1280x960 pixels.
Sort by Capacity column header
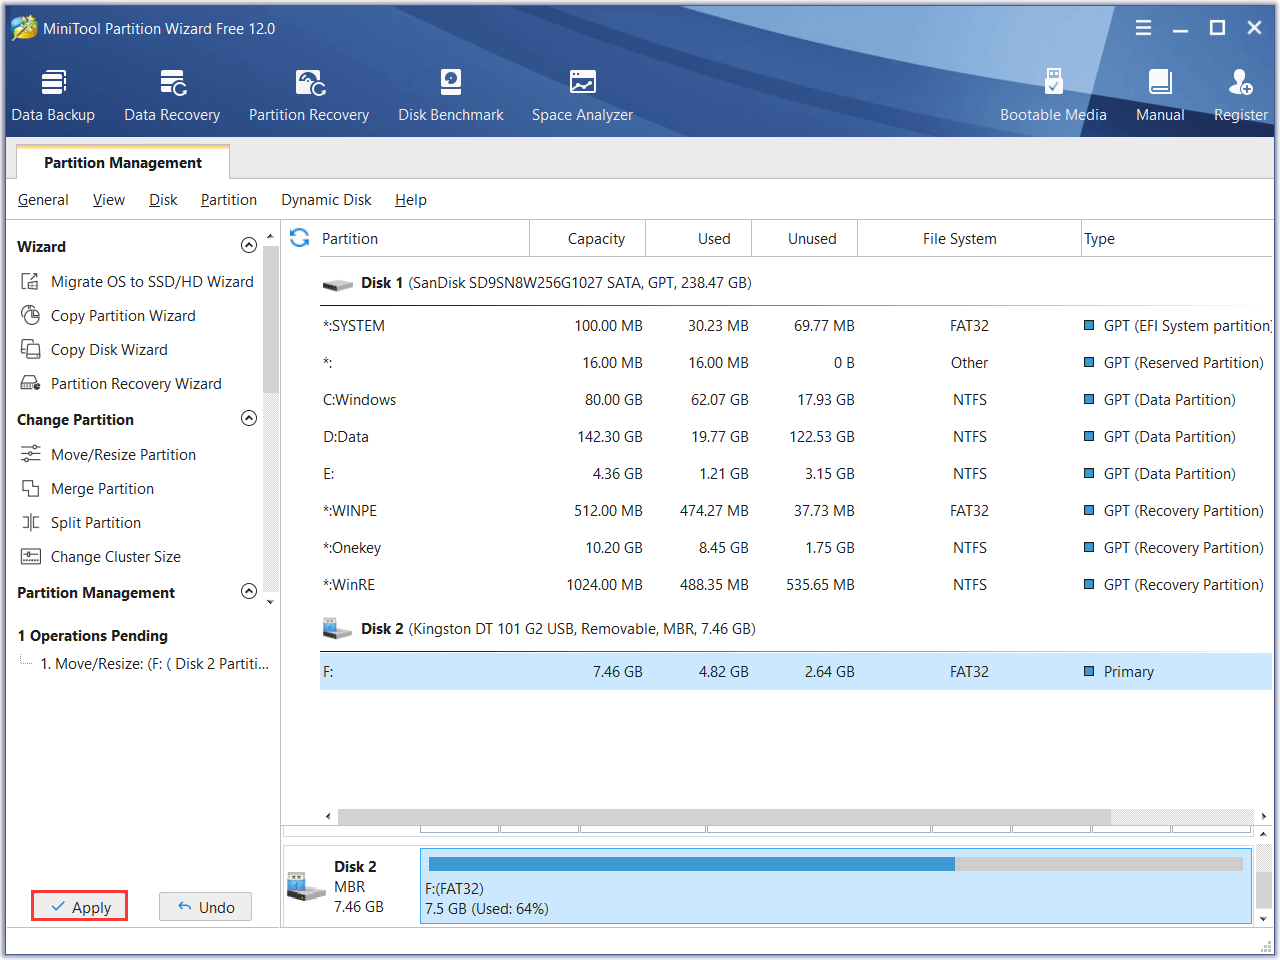pos(588,239)
